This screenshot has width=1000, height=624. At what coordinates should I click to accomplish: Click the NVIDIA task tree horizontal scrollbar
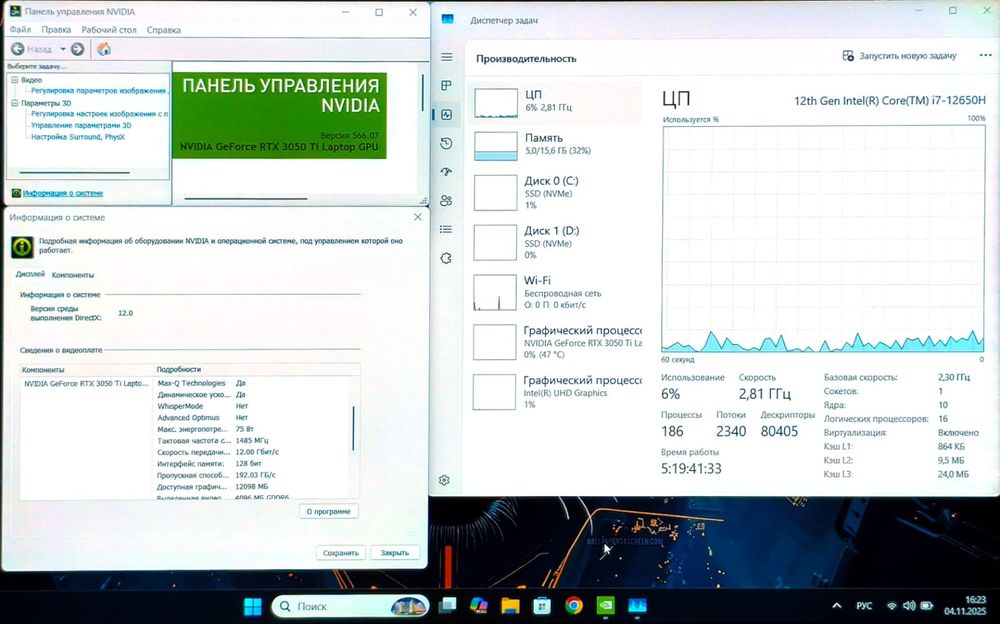(75, 172)
